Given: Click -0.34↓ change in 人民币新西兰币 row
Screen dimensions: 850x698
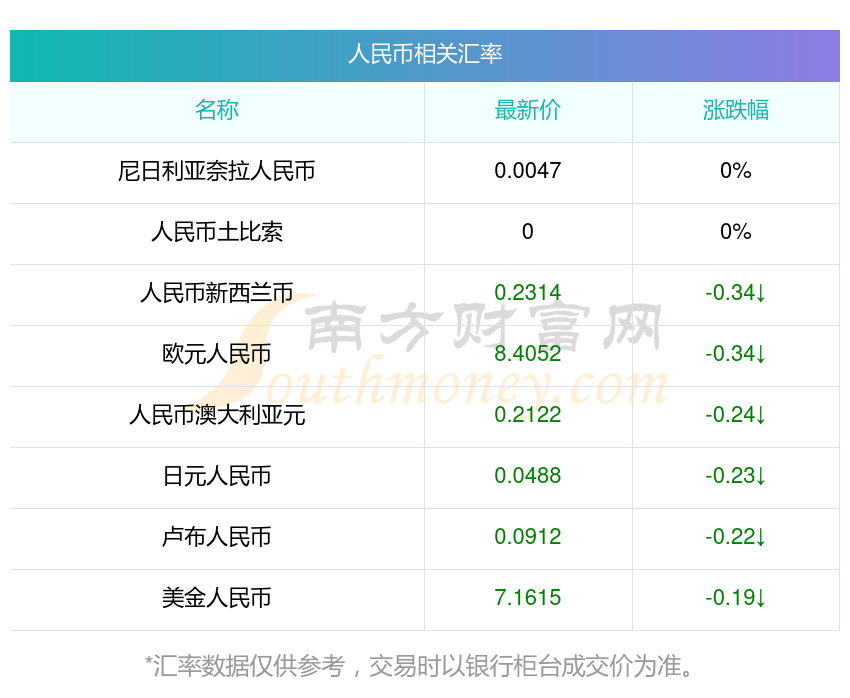Looking at the screenshot, I should coord(736,293).
